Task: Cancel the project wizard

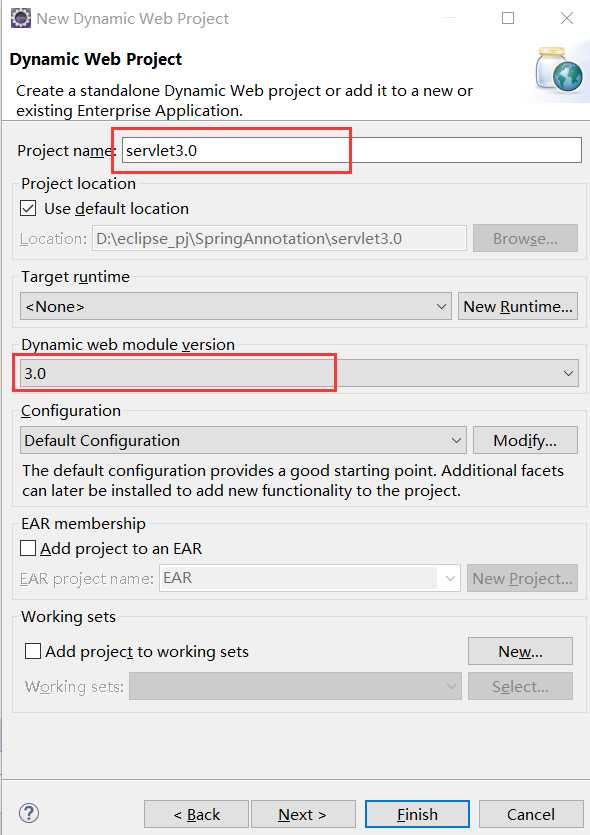Action: tap(531, 814)
